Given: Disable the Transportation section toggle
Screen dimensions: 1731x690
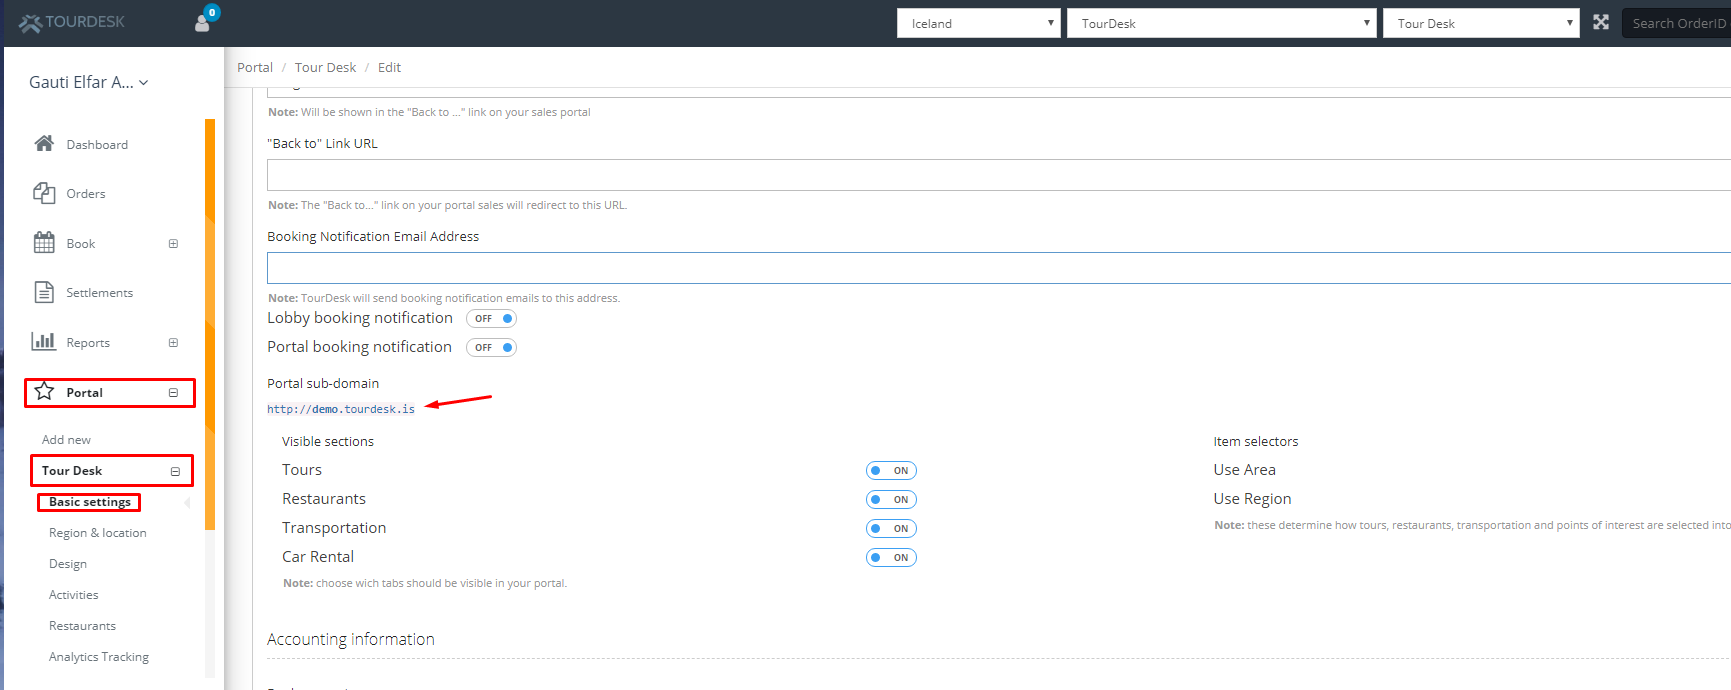Looking at the screenshot, I should pos(891,529).
